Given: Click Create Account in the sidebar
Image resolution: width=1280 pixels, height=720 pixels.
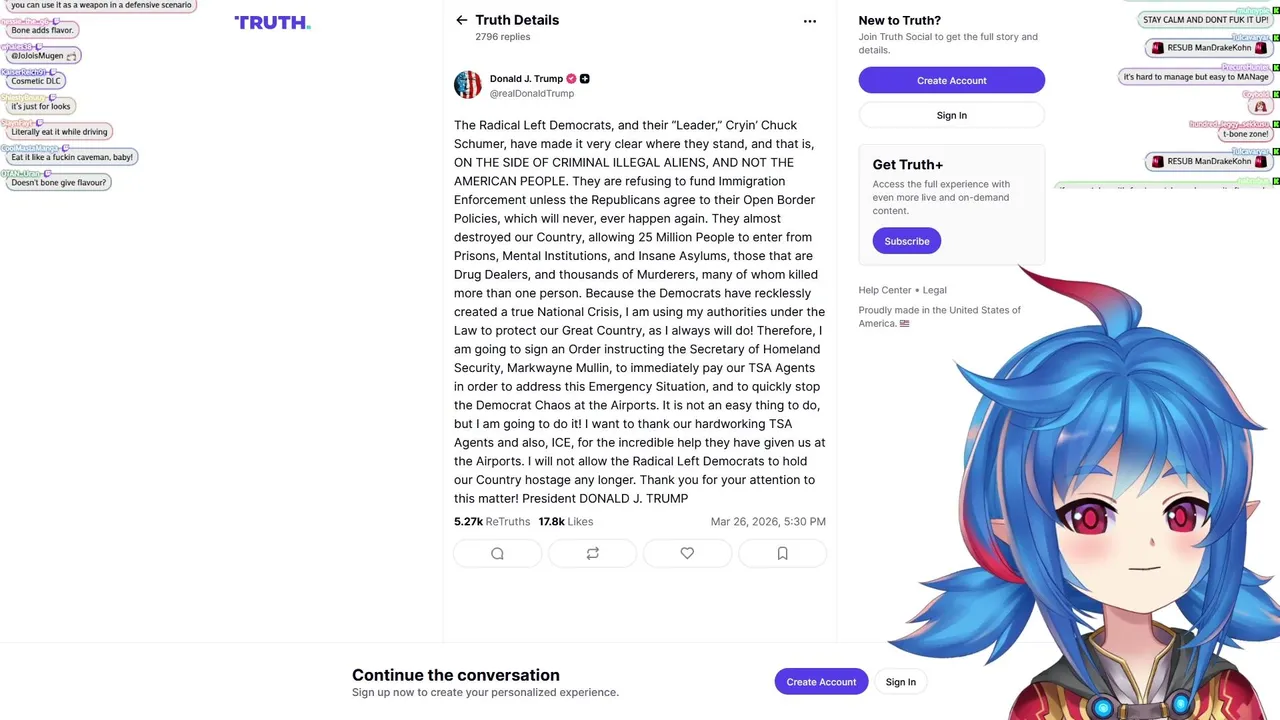Looking at the screenshot, I should pyautogui.click(x=951, y=80).
